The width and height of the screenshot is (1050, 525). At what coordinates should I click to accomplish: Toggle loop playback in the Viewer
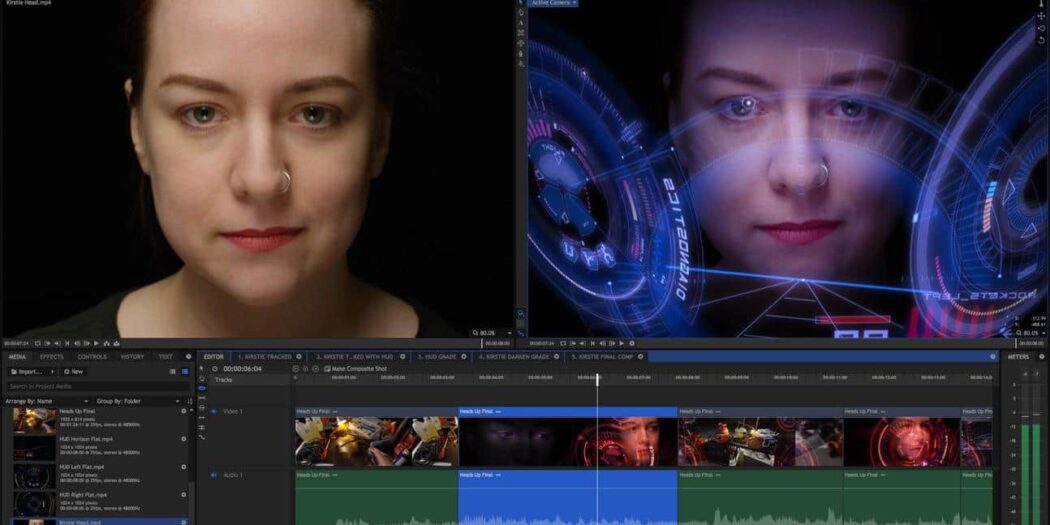pos(563,343)
